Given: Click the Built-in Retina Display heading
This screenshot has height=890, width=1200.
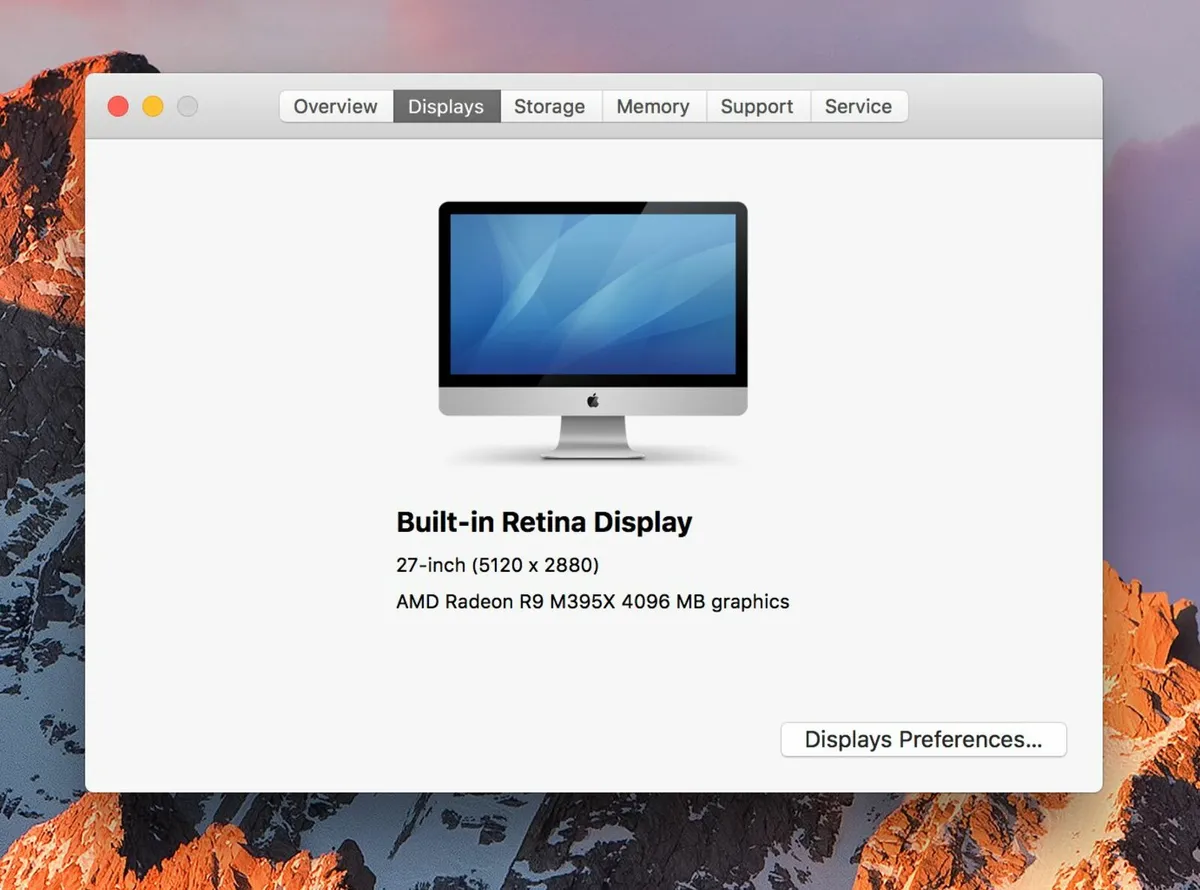Looking at the screenshot, I should 544,522.
